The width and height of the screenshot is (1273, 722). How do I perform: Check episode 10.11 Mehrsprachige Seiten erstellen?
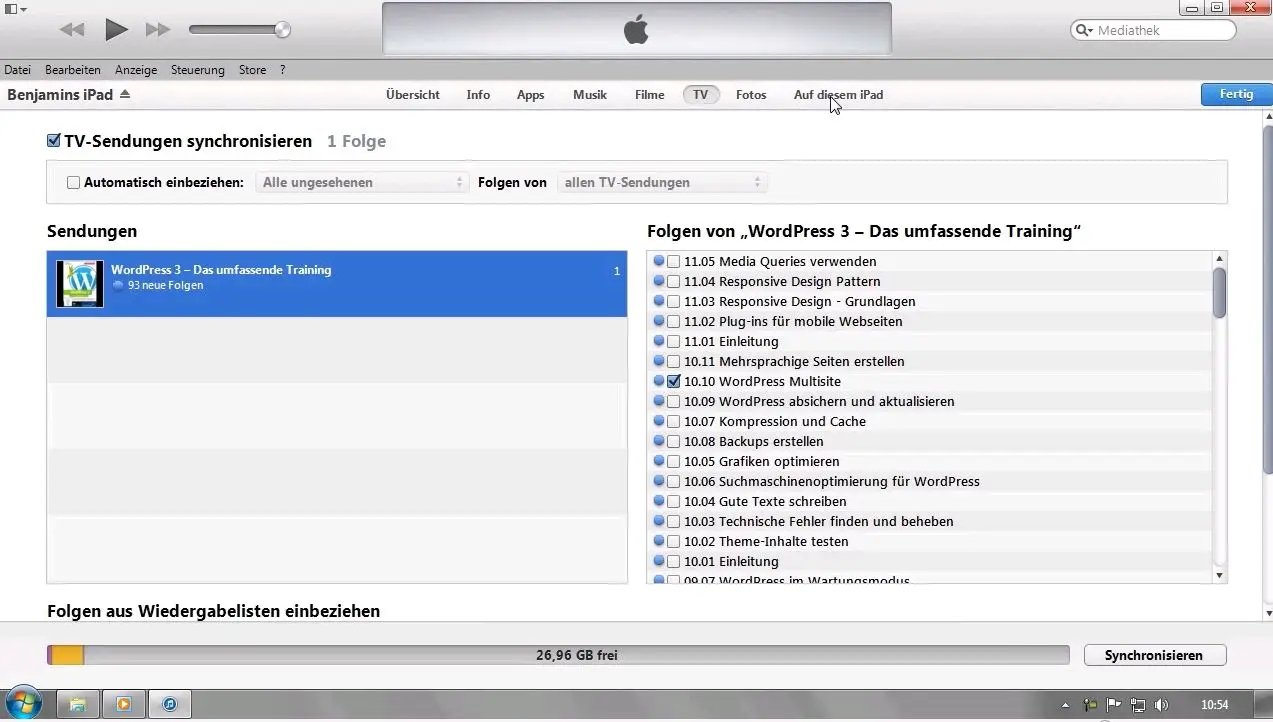pyautogui.click(x=673, y=362)
